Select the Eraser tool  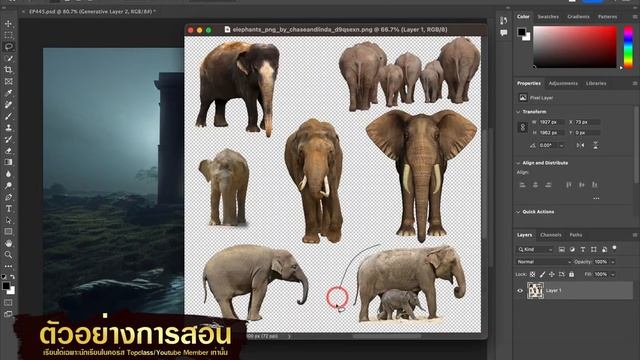[8, 151]
